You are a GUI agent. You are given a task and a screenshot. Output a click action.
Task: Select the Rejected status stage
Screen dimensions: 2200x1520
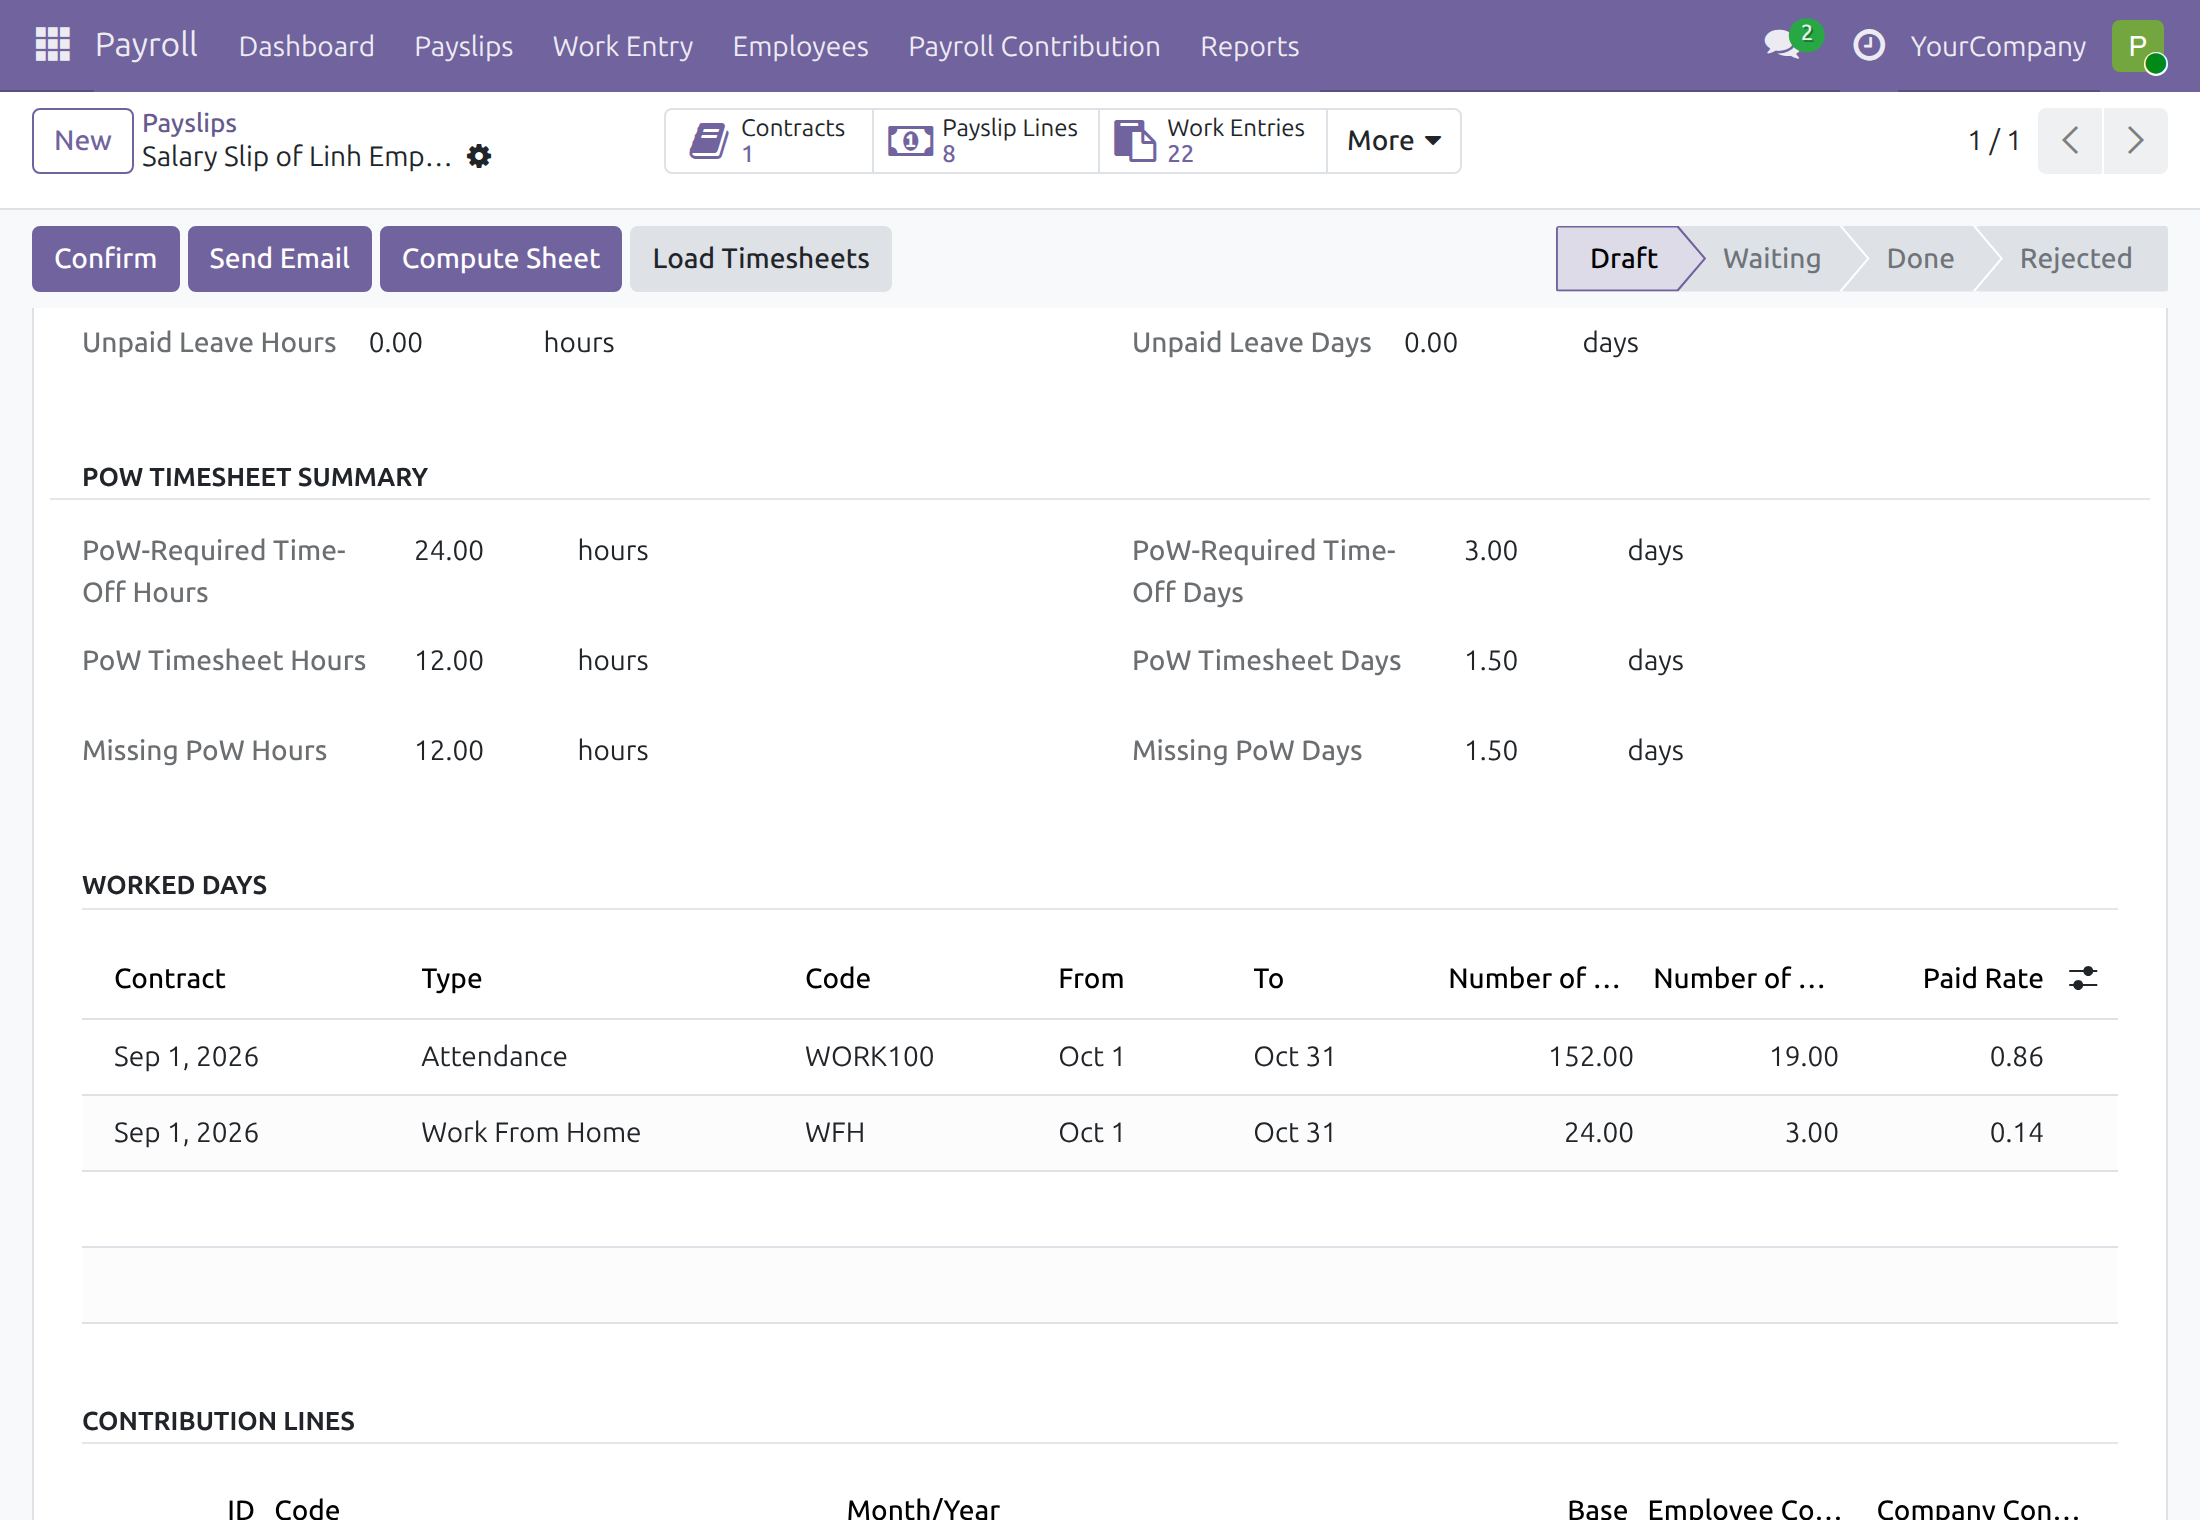click(2075, 259)
